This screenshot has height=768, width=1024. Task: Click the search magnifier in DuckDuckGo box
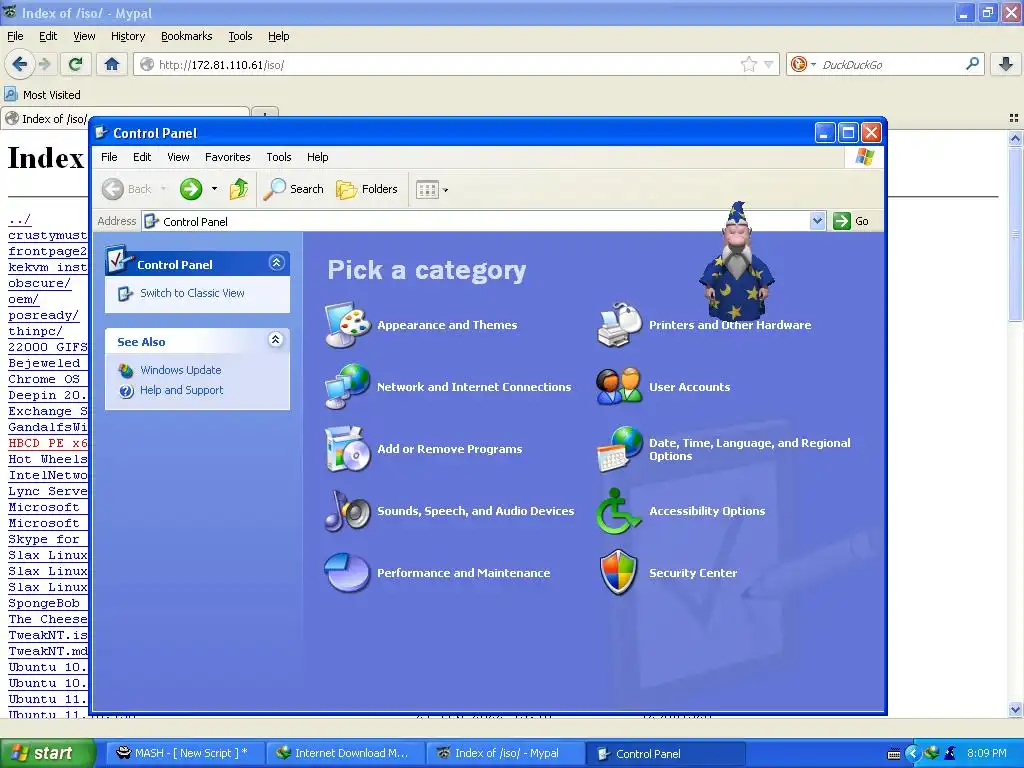pyautogui.click(x=972, y=64)
